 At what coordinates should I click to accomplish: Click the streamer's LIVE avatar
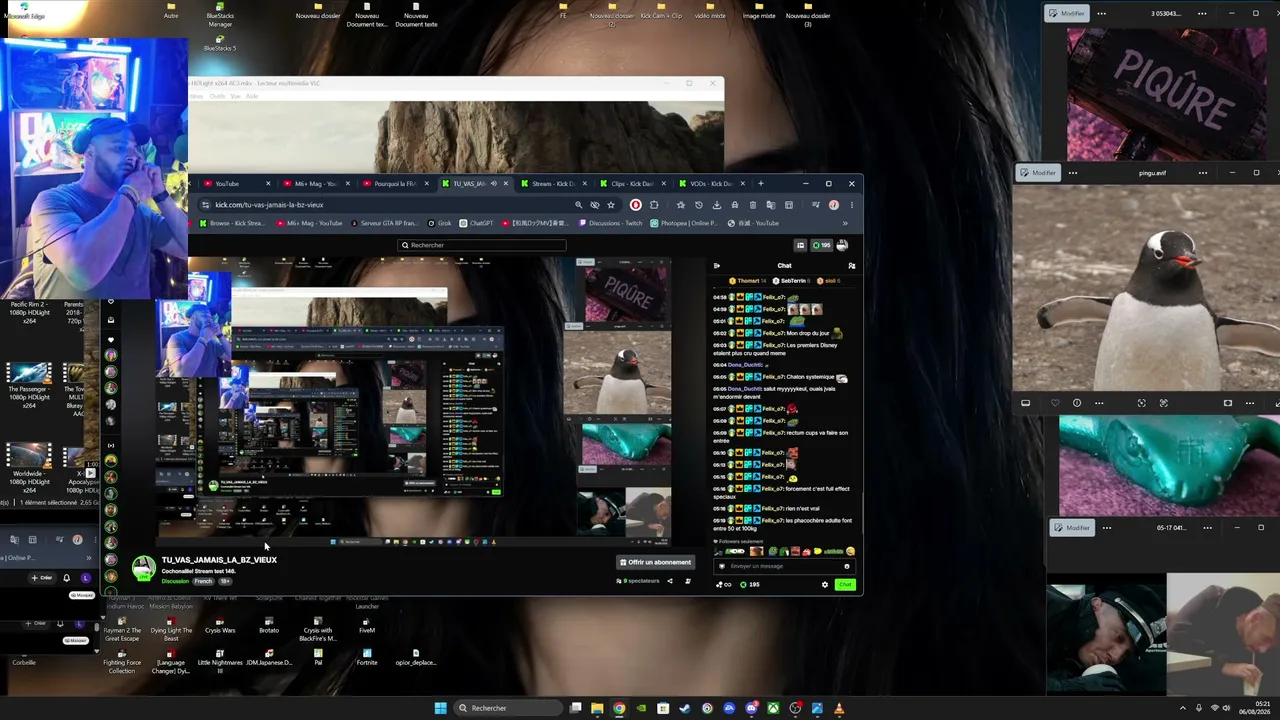click(144, 568)
